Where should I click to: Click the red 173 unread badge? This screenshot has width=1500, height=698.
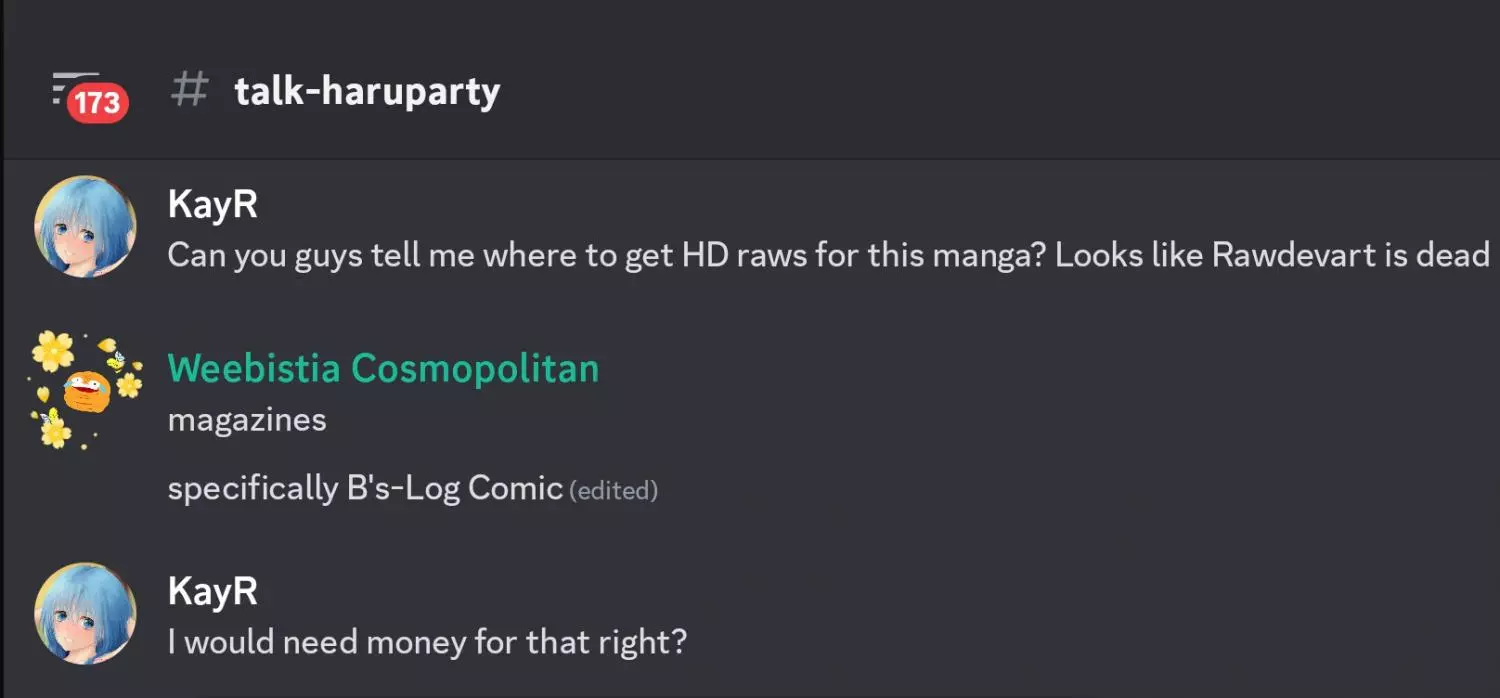[x=97, y=103]
